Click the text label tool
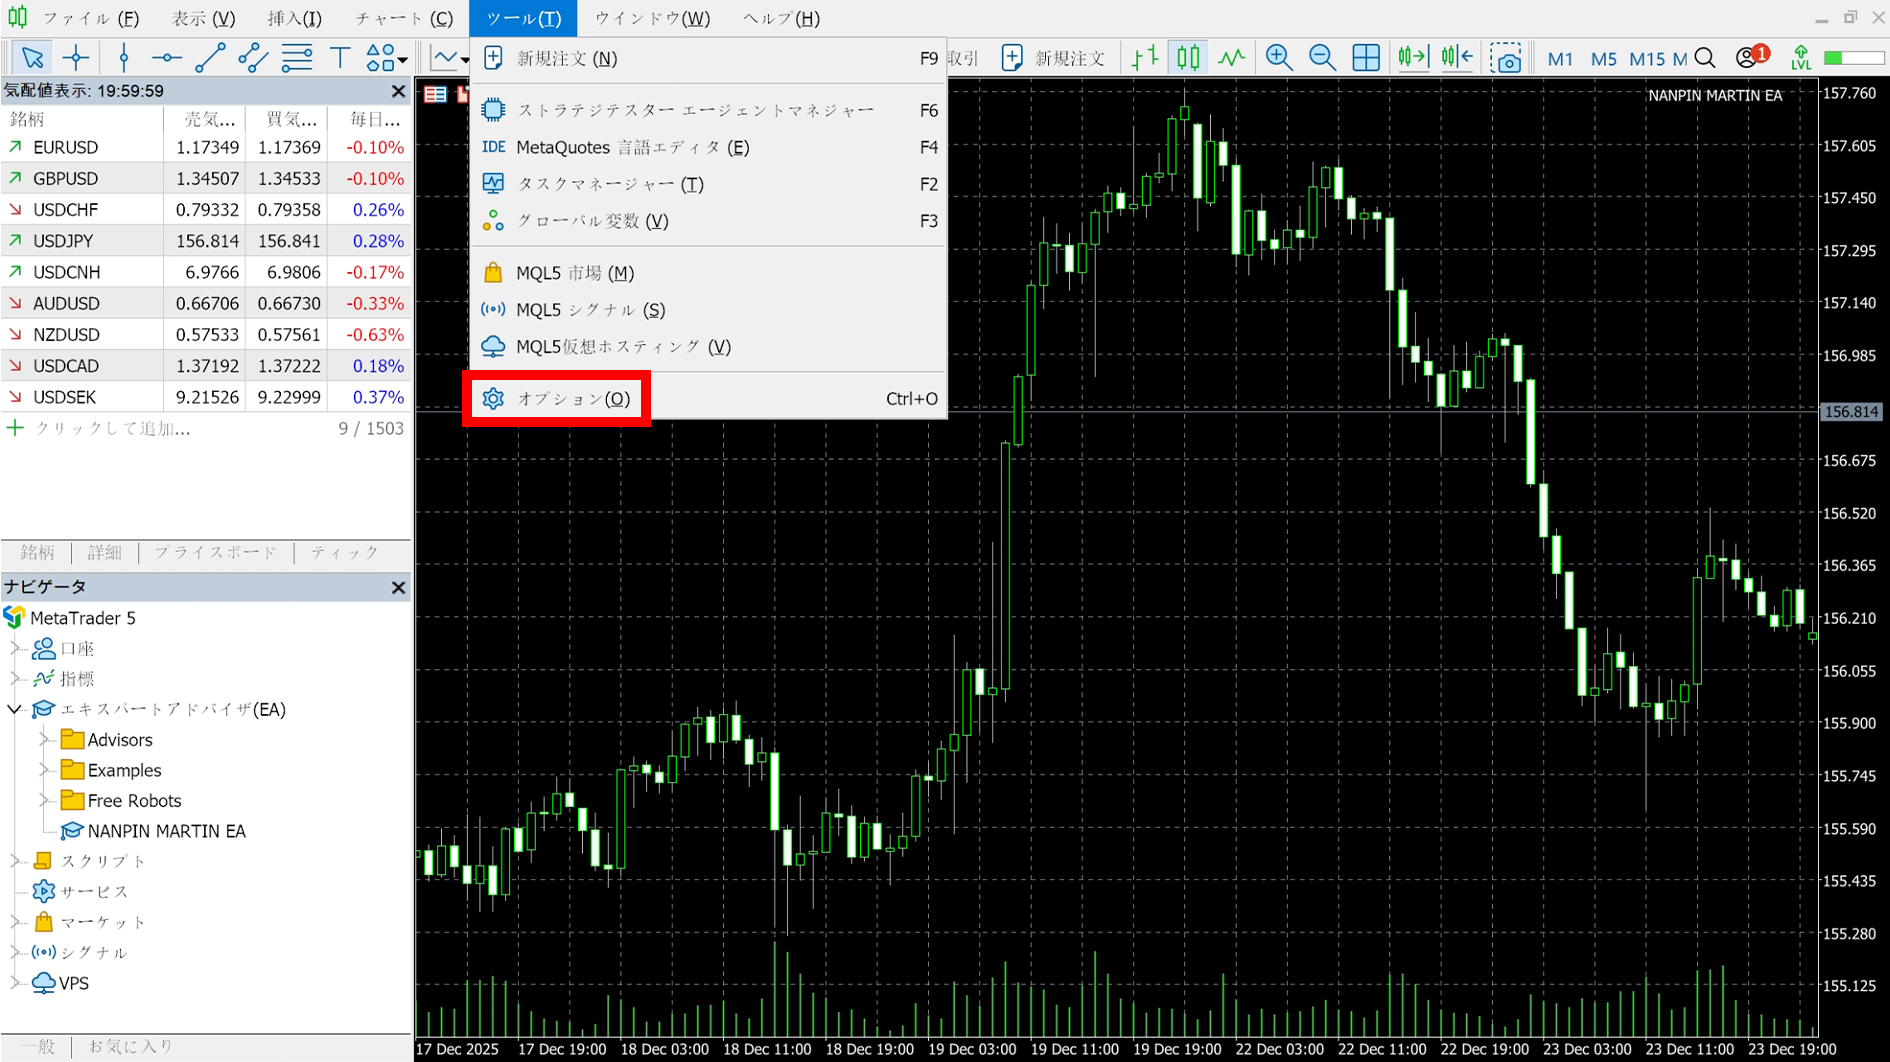This screenshot has width=1890, height=1062. point(340,58)
